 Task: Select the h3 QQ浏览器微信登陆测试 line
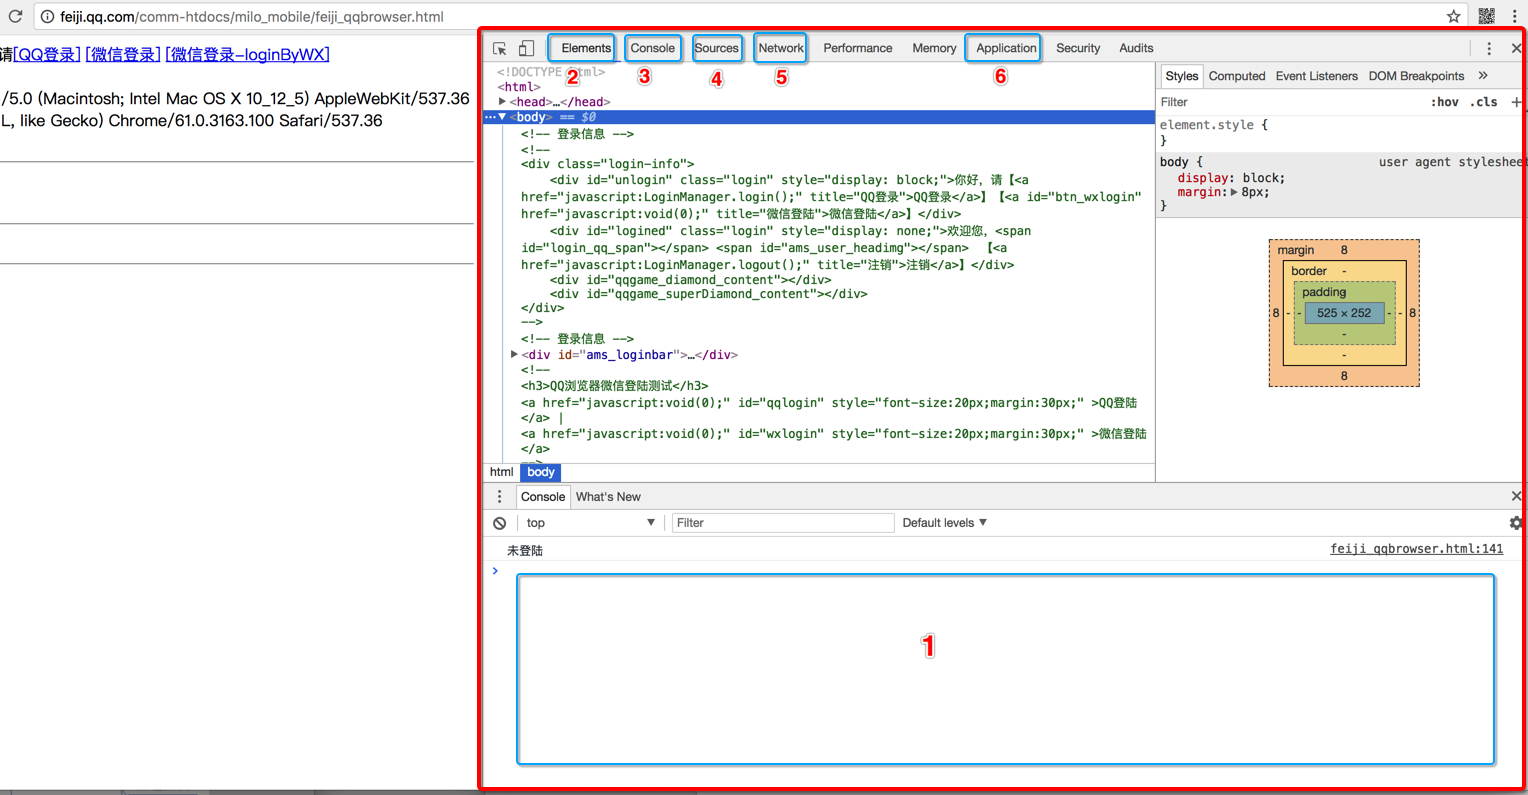tap(614, 386)
